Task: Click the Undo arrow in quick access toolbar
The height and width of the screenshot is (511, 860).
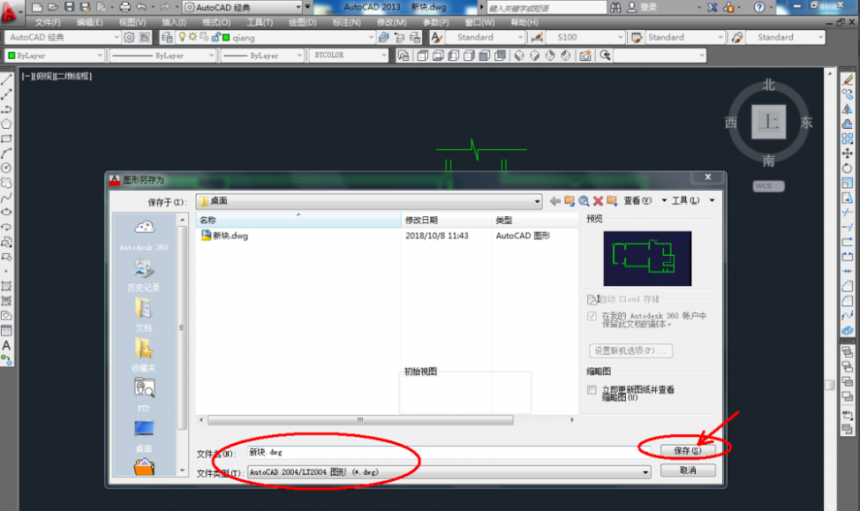Action: 142,7
